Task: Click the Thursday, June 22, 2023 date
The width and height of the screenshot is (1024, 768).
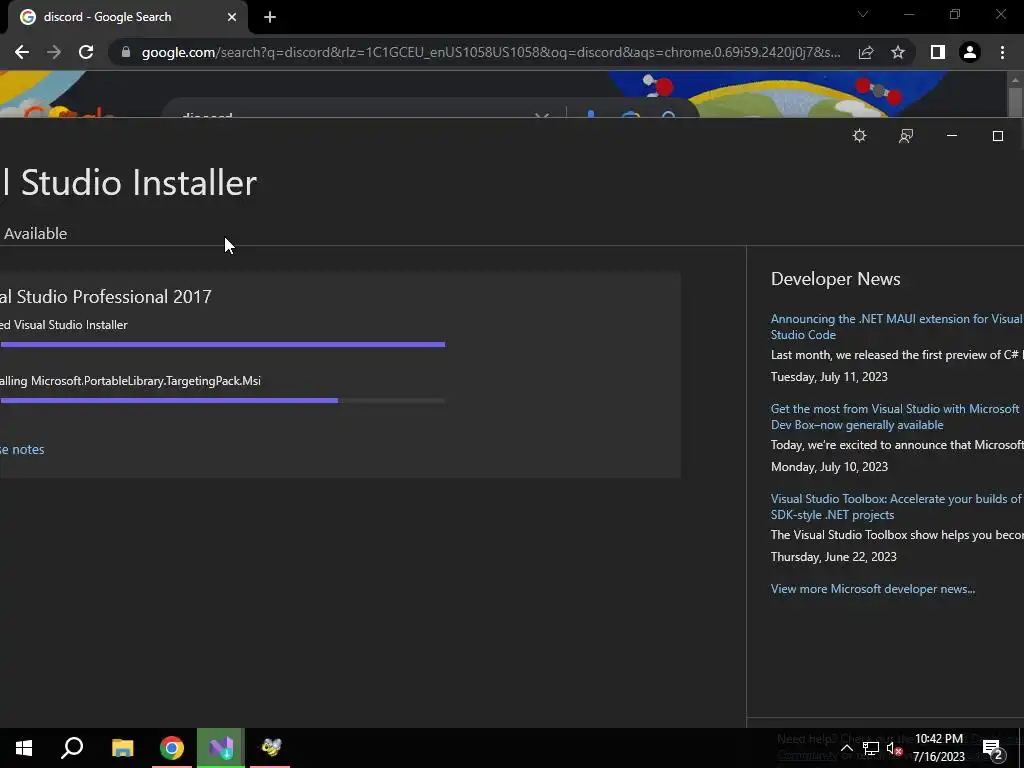Action: point(833,557)
